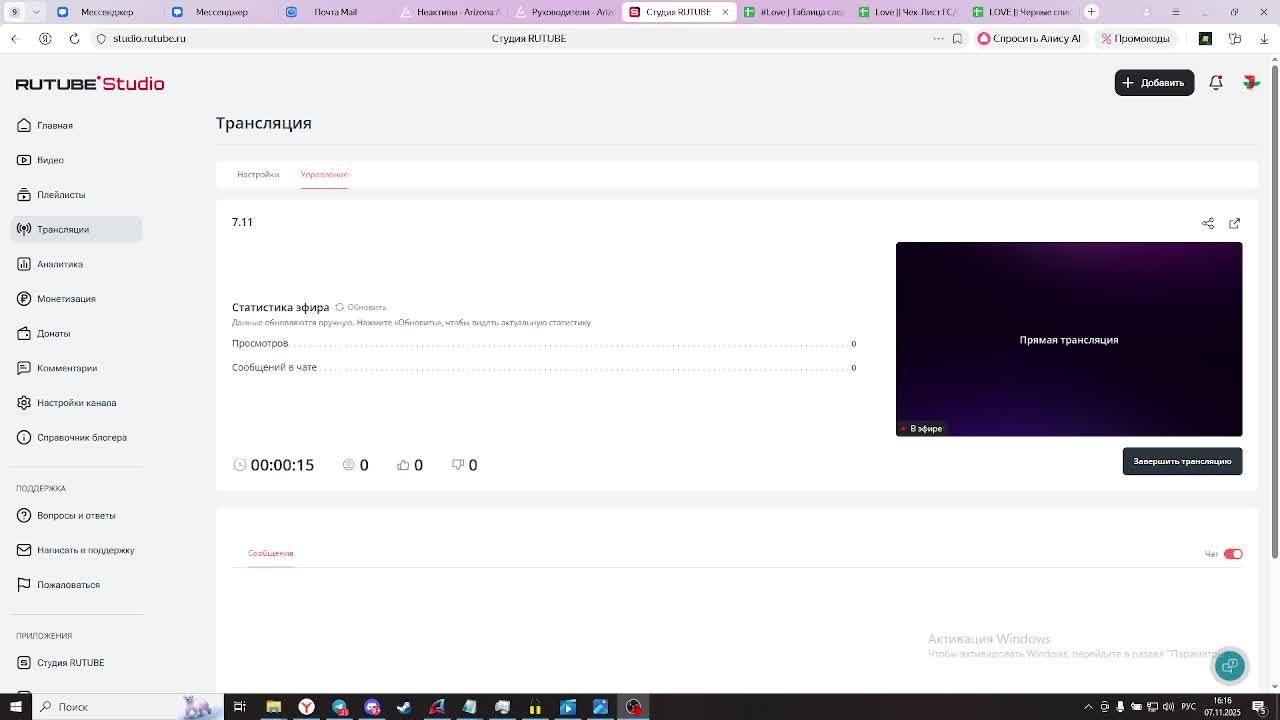Open Вопросы и ответы support page
This screenshot has width=1280, height=720.
coord(76,515)
